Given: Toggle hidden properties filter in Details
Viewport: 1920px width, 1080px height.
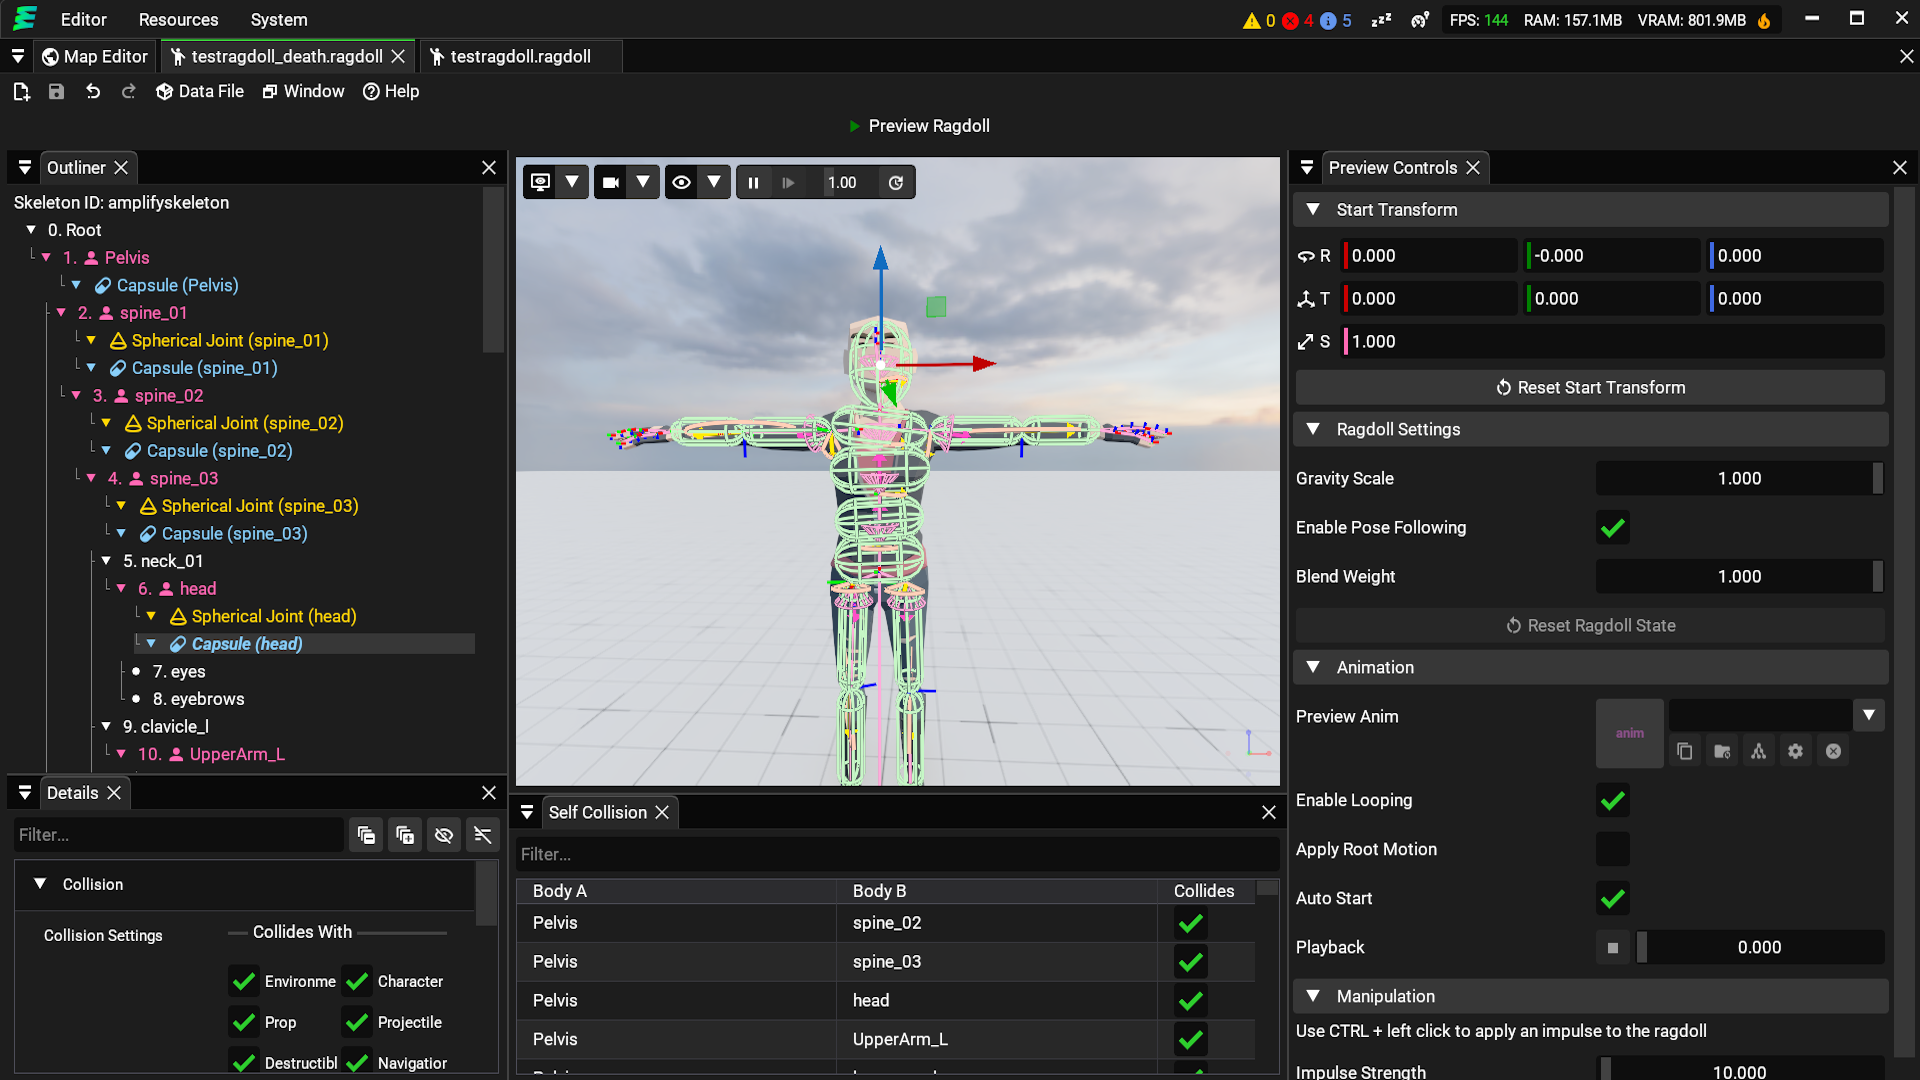Looking at the screenshot, I should 444,835.
